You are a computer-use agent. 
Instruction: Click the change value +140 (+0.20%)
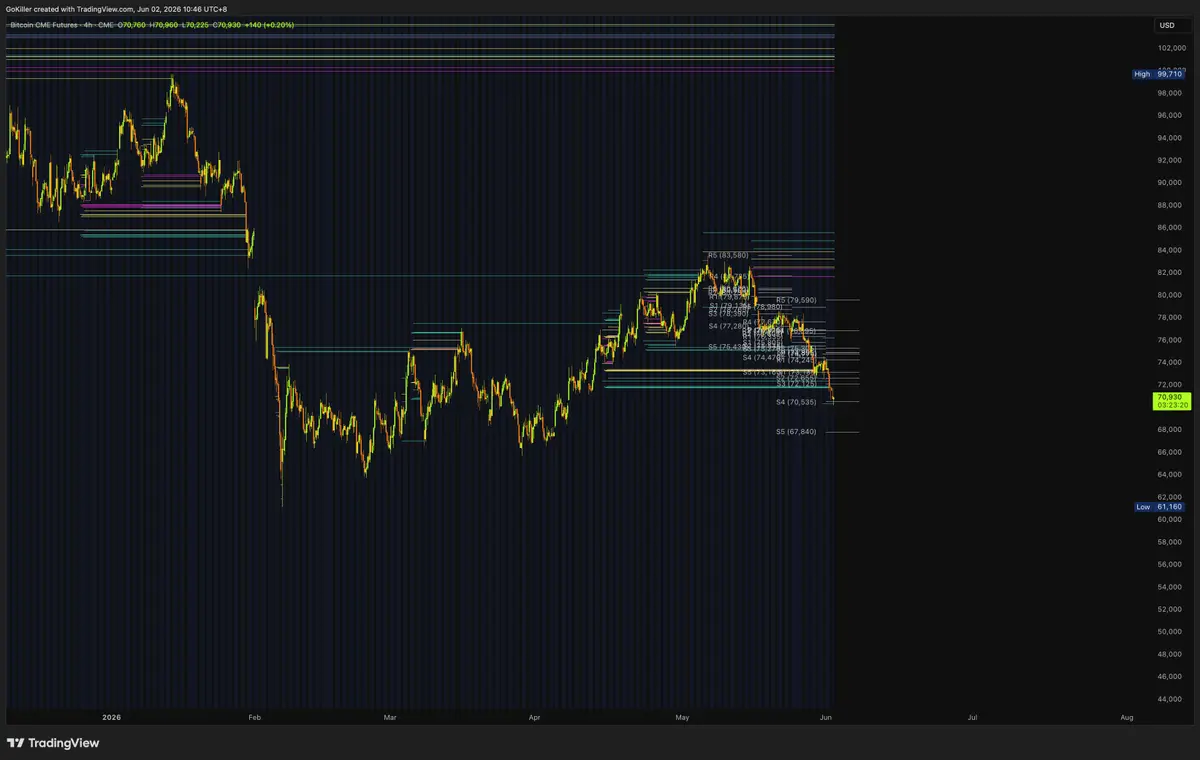click(269, 25)
